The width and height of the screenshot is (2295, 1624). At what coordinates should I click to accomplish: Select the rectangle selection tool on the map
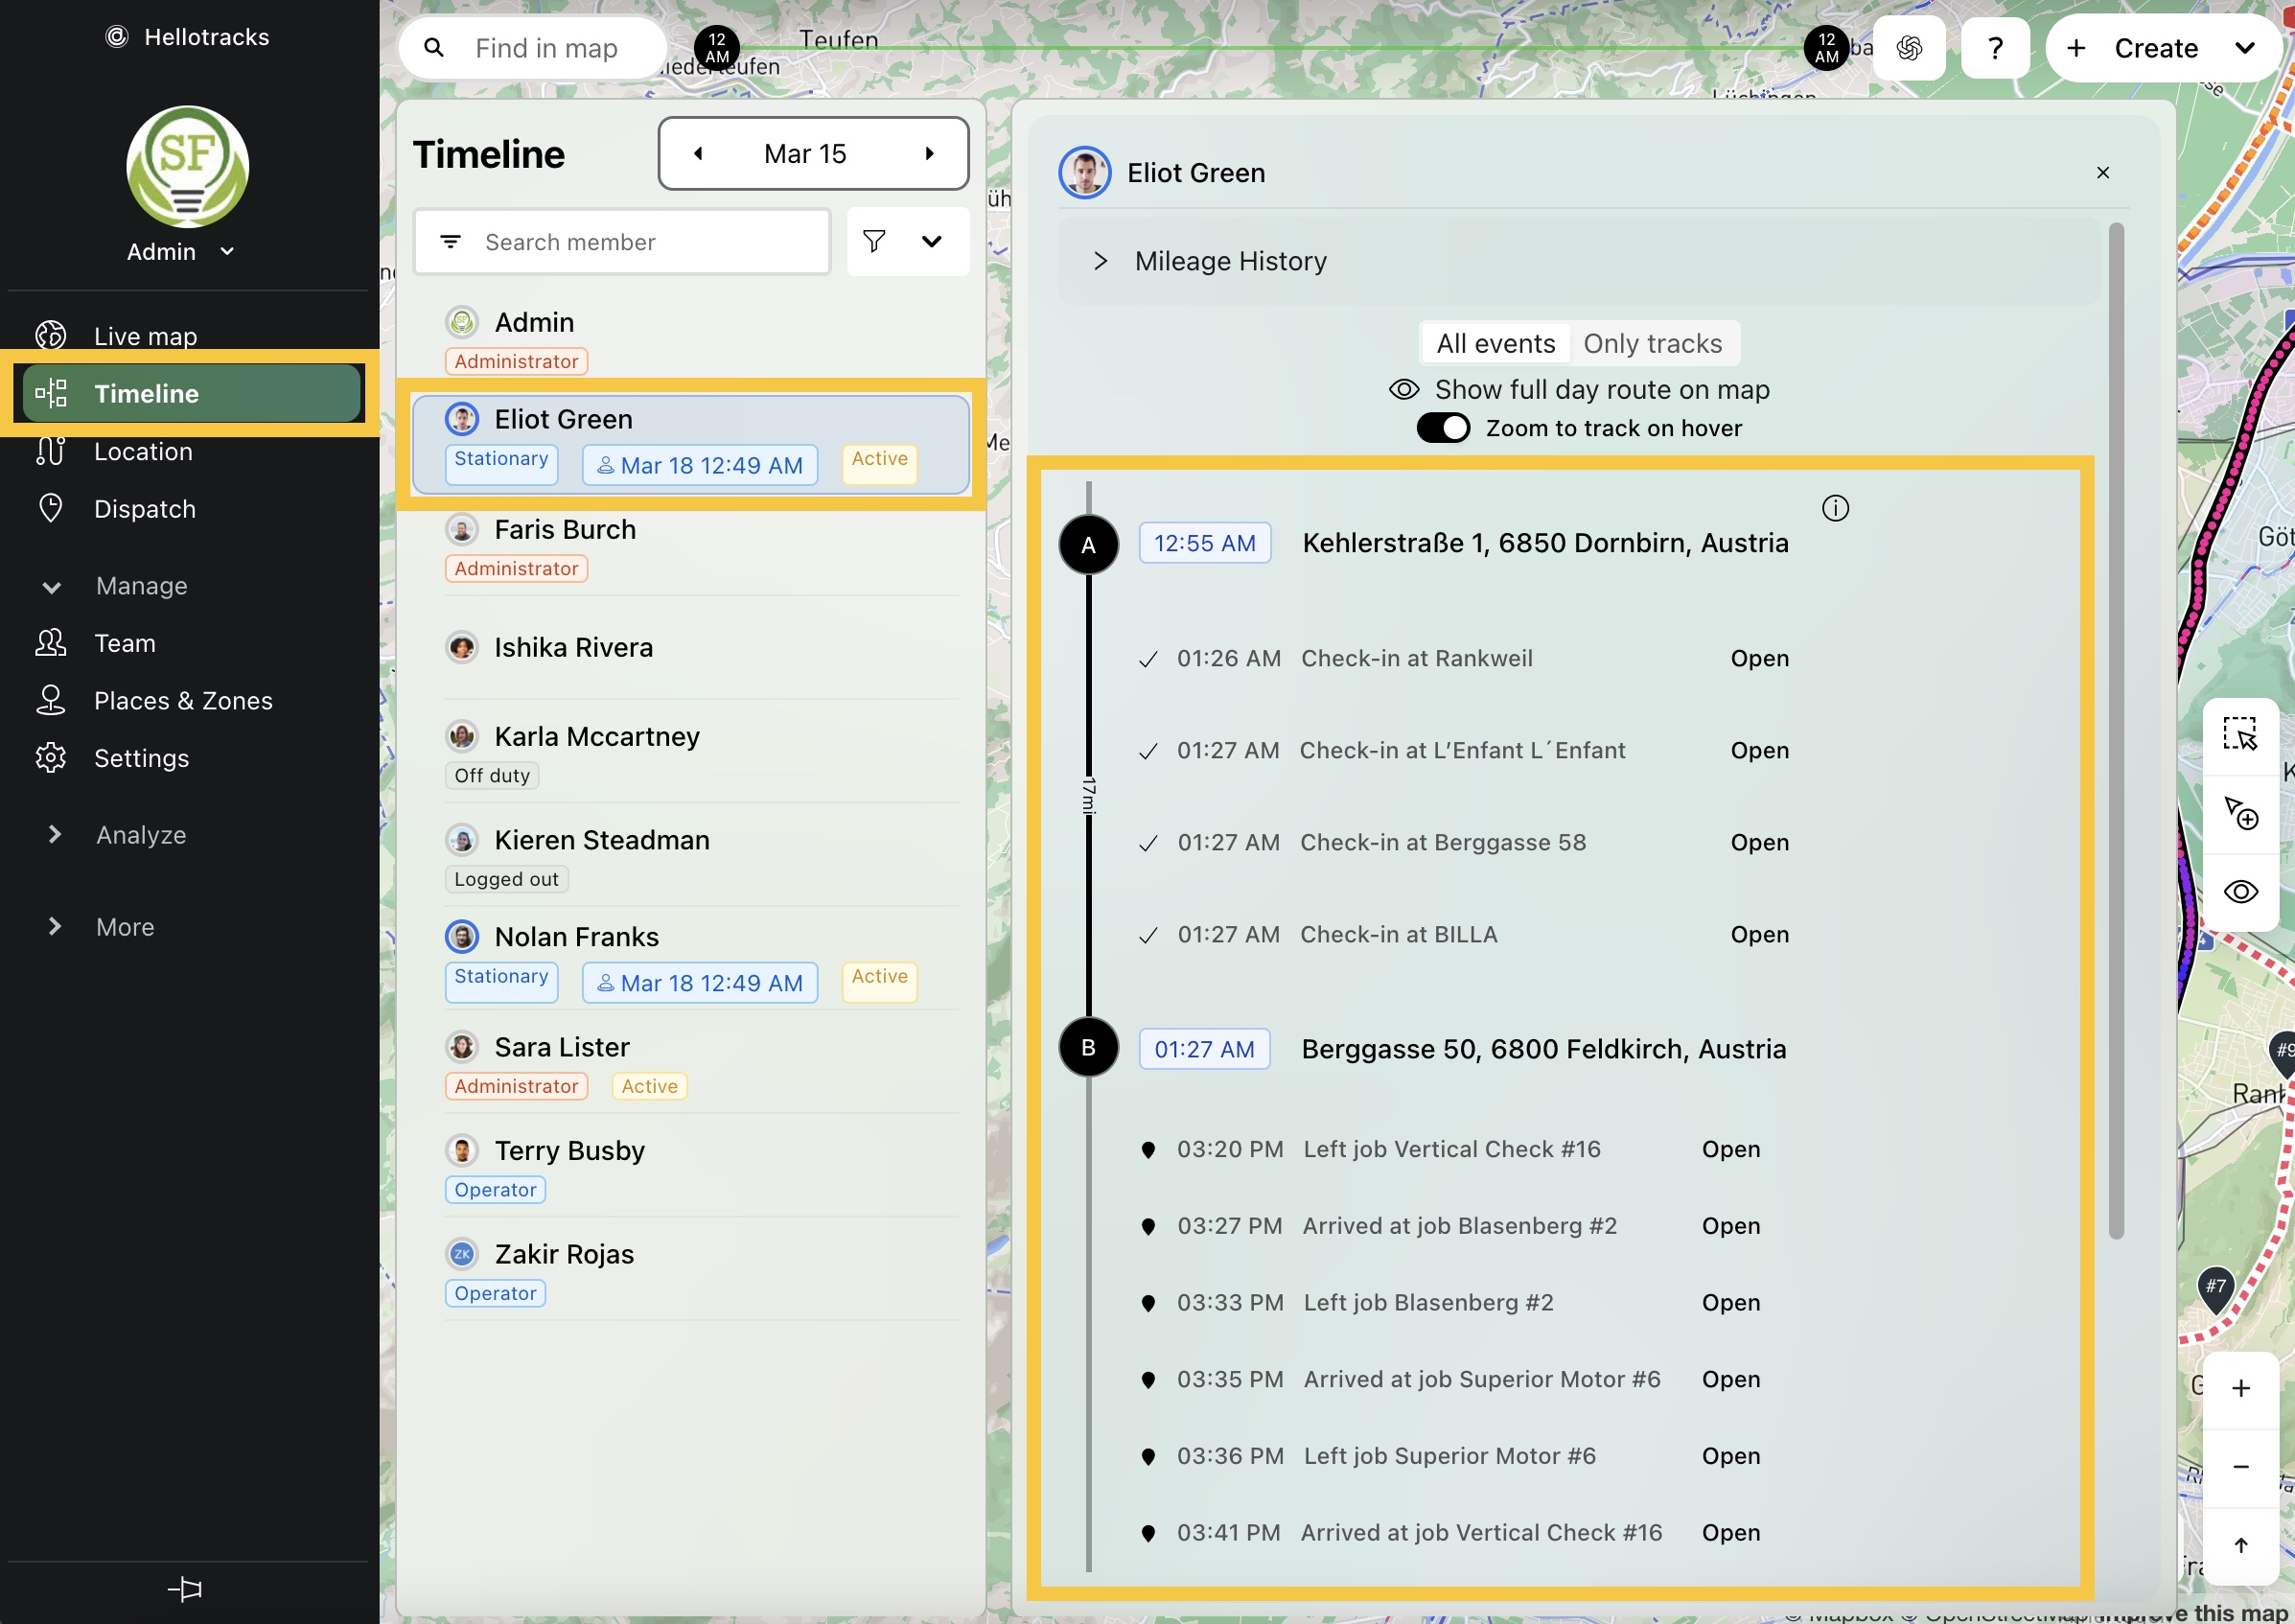tap(2241, 735)
